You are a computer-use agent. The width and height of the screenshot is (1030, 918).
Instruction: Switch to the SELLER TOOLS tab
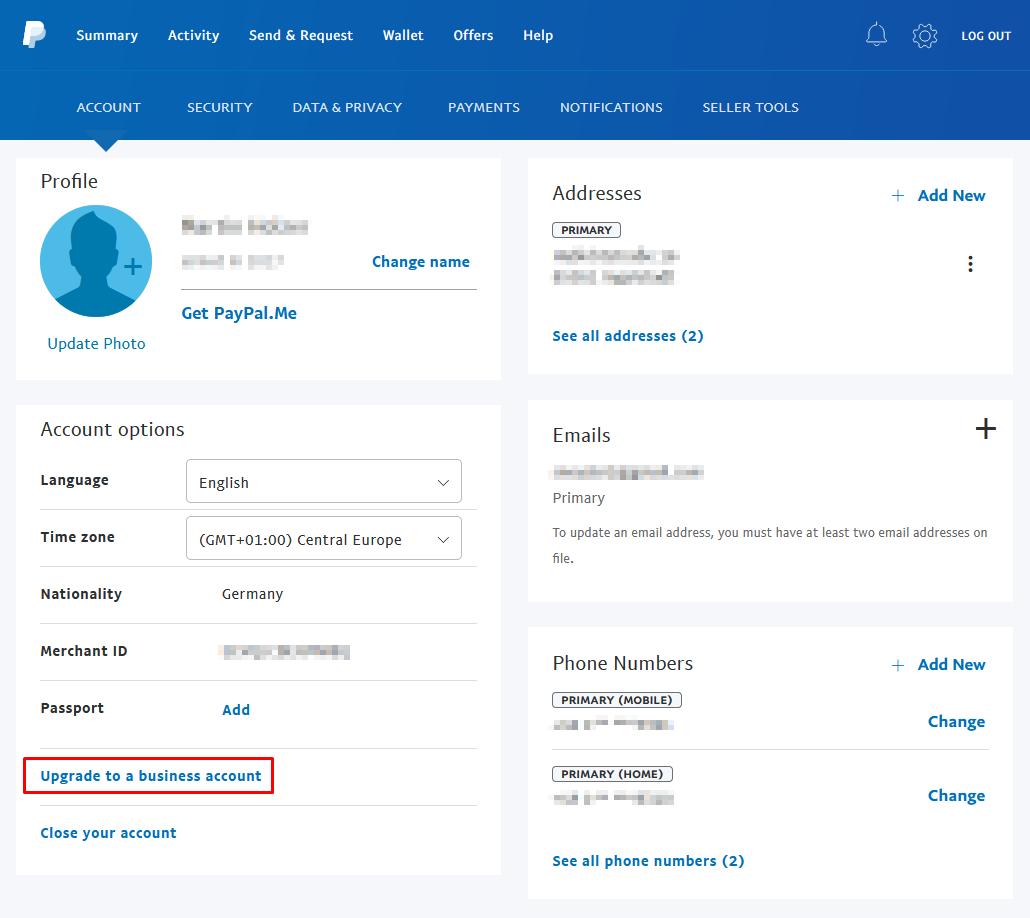750,107
